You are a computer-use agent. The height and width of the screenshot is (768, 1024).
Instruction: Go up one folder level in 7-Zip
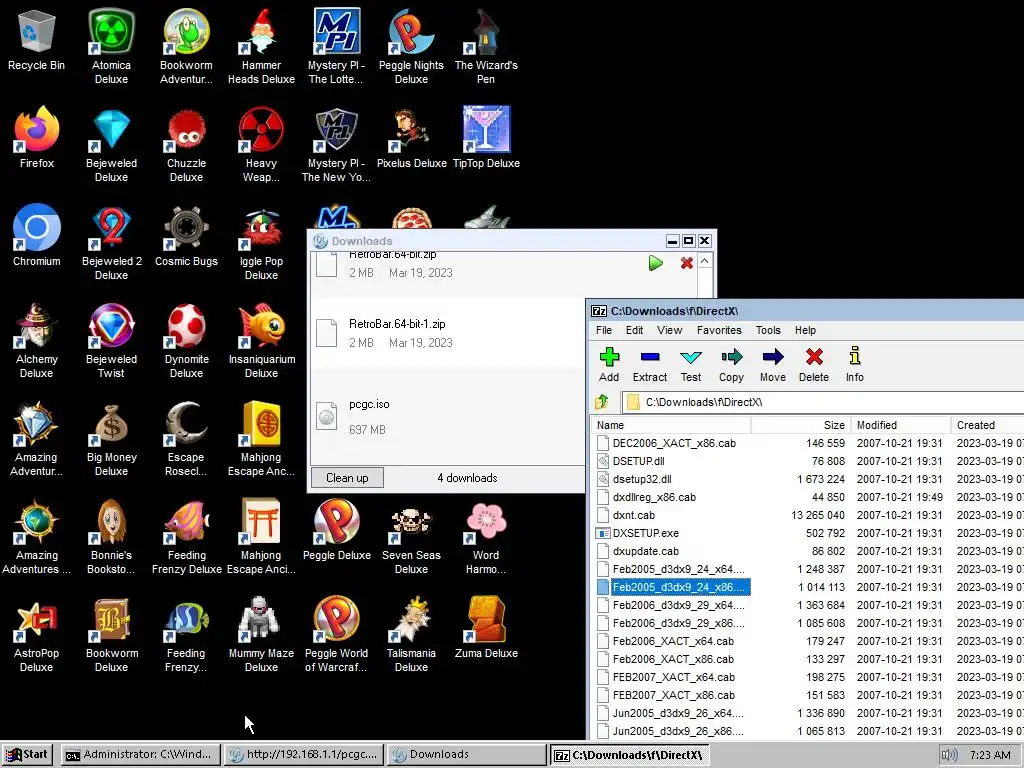(602, 402)
